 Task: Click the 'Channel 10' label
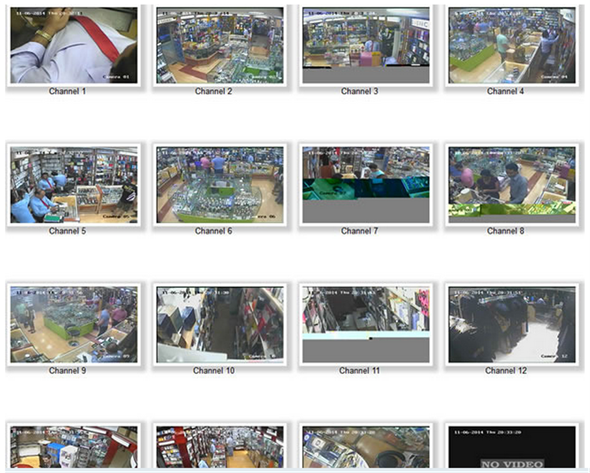pos(214,371)
